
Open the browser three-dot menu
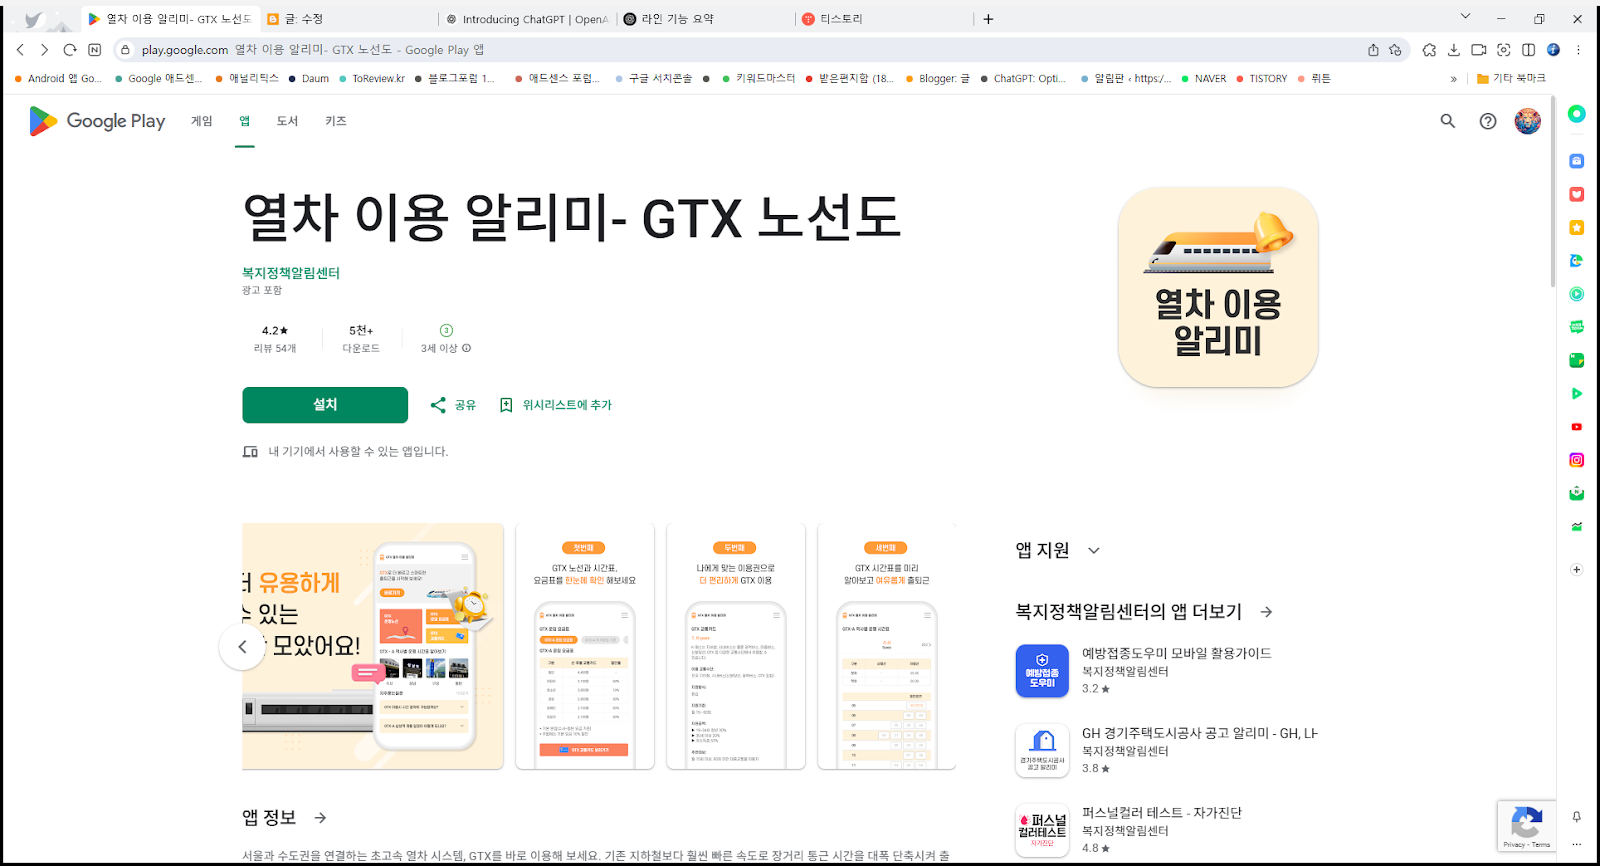tap(1579, 49)
